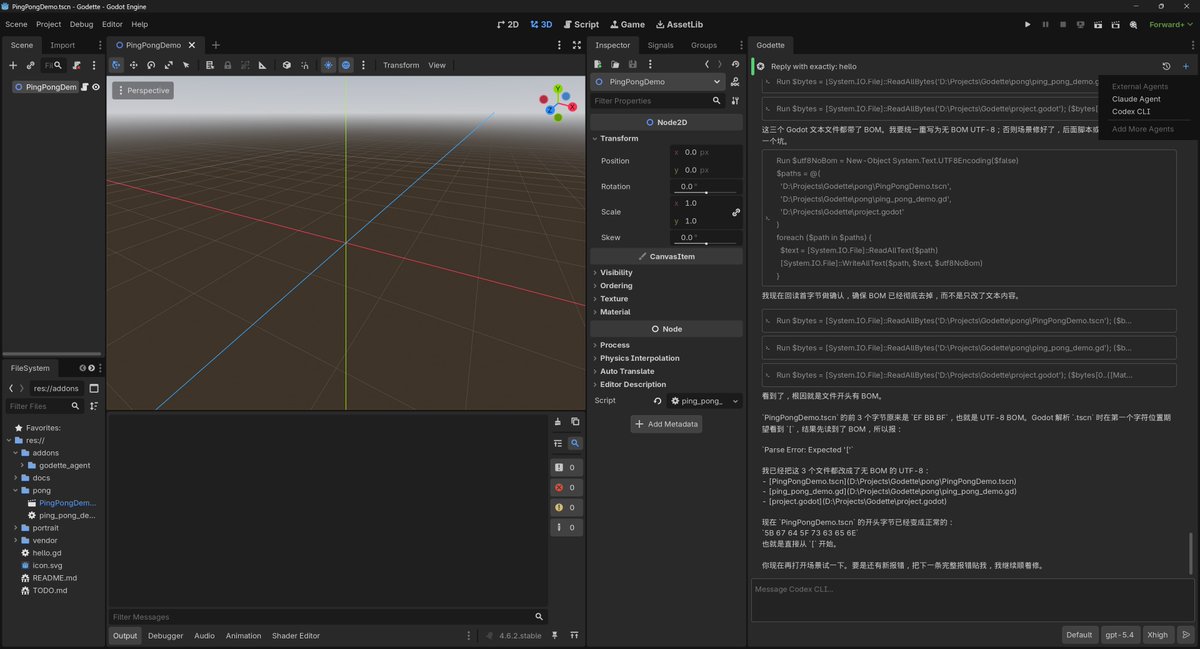Click the Xhigh reasoning button
The image size is (1200, 649).
pyautogui.click(x=1157, y=634)
